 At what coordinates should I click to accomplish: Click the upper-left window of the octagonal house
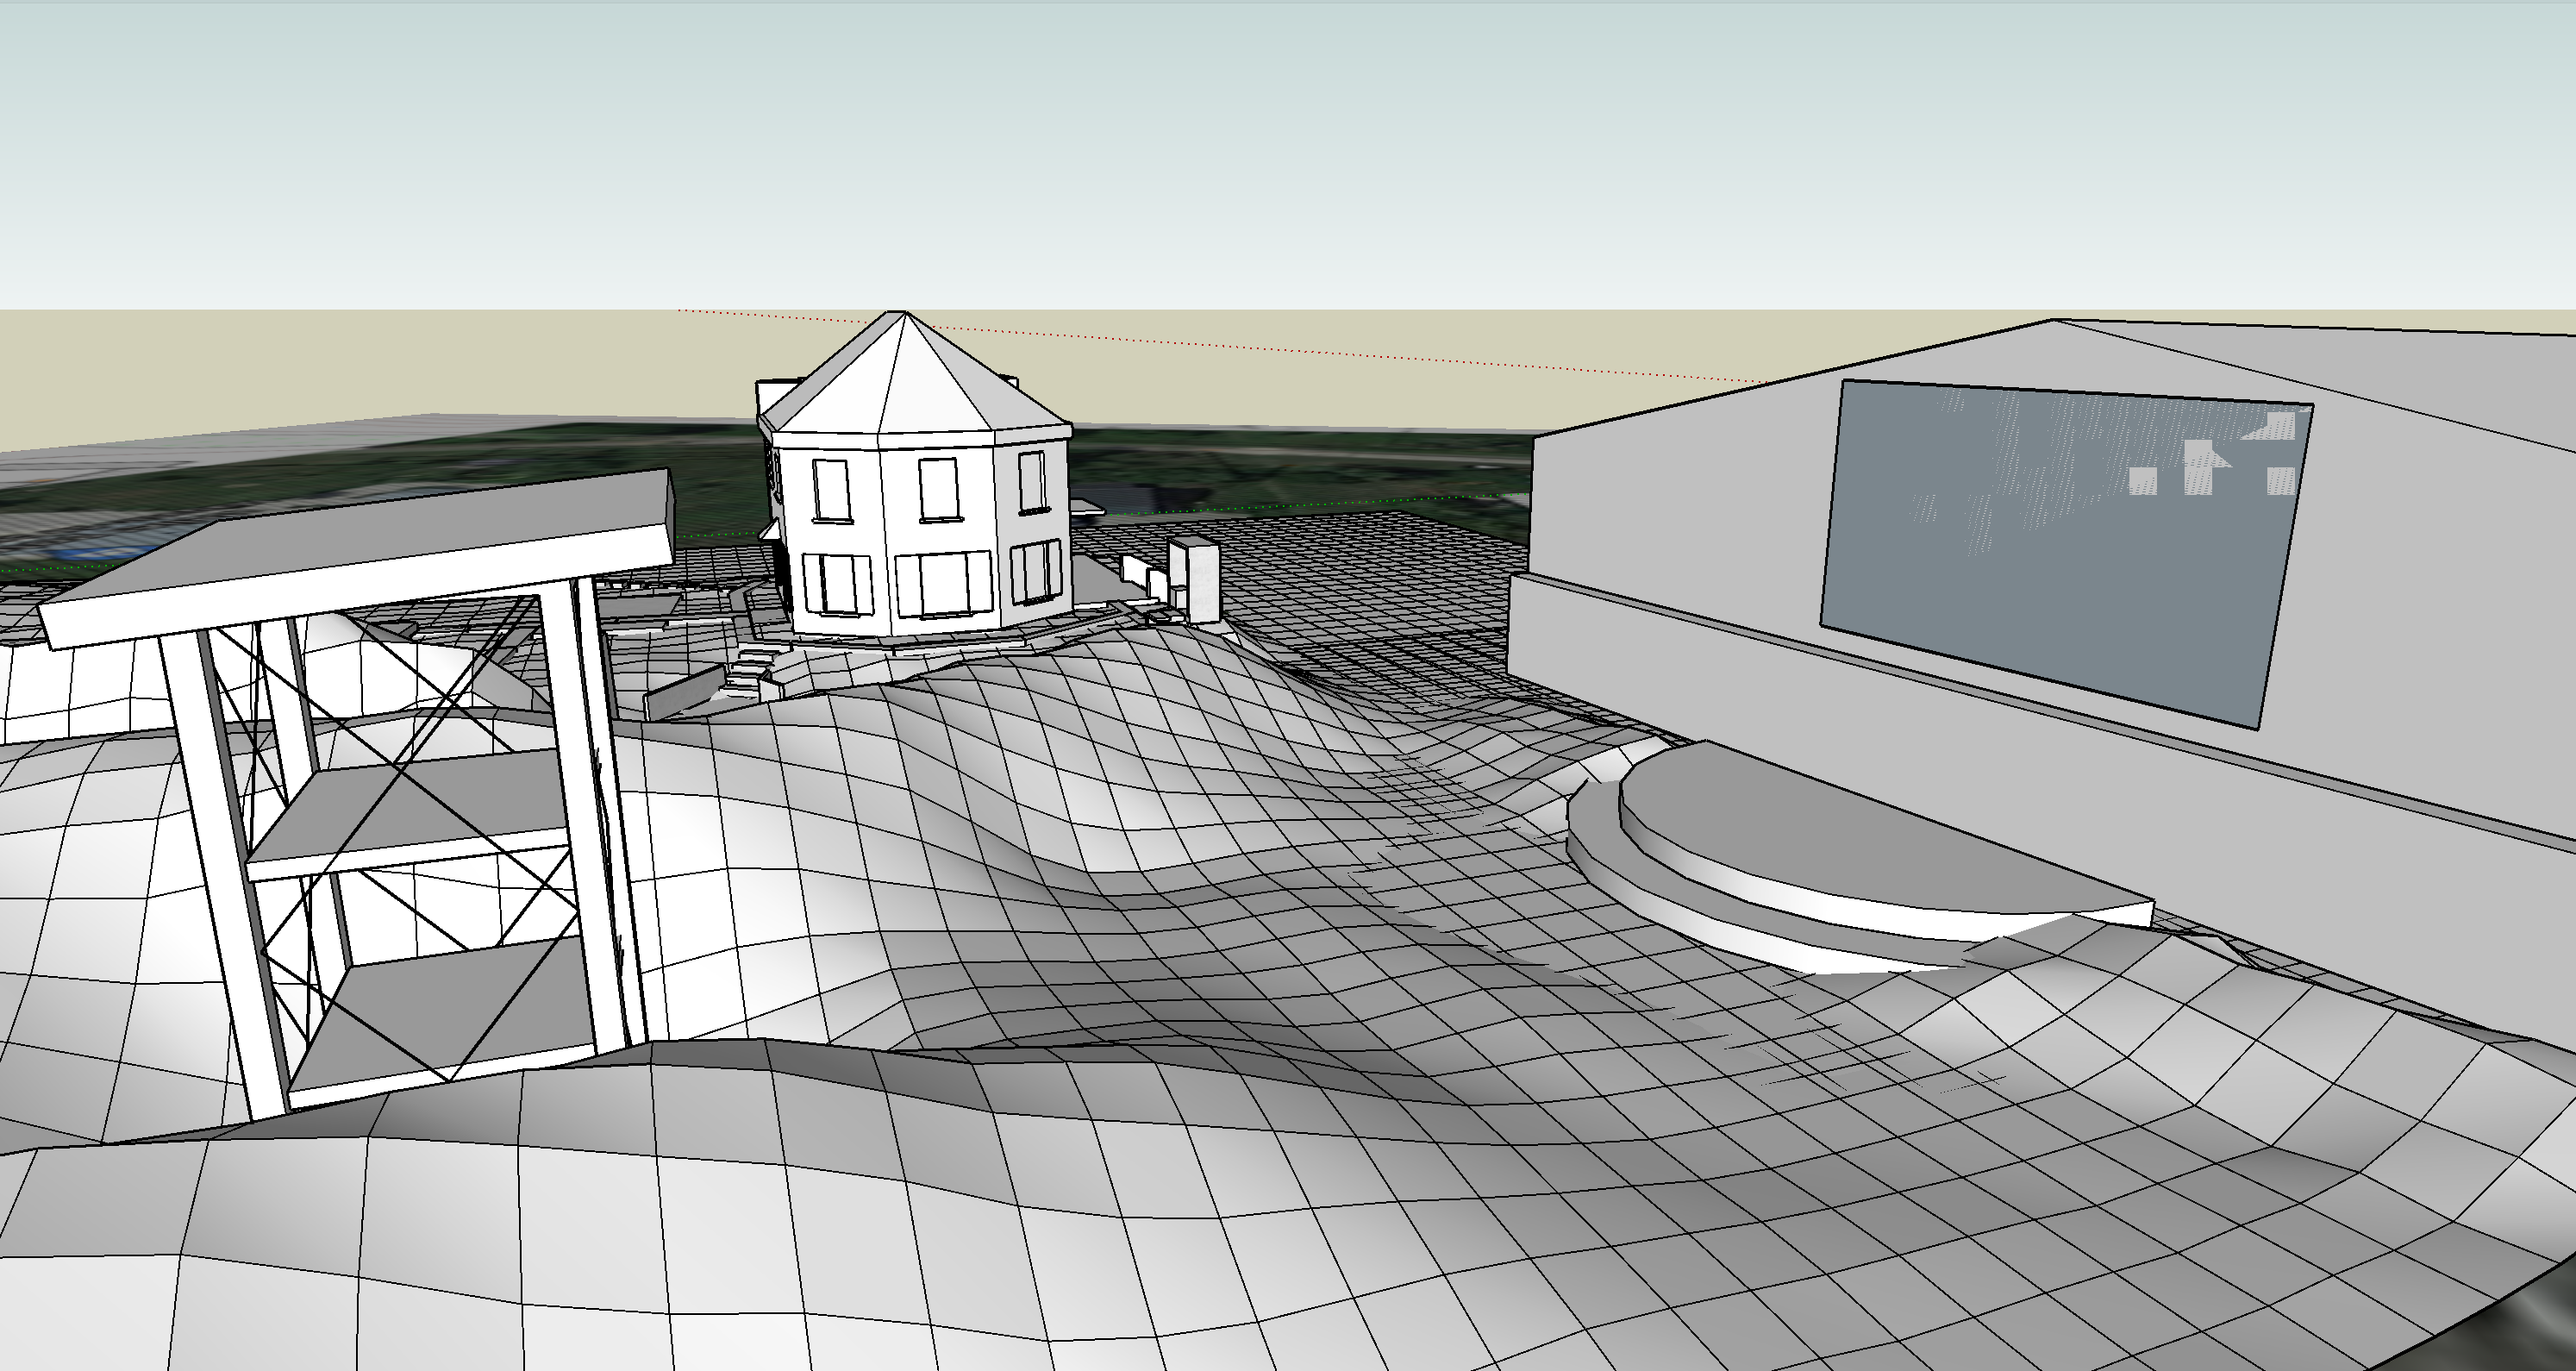831,490
